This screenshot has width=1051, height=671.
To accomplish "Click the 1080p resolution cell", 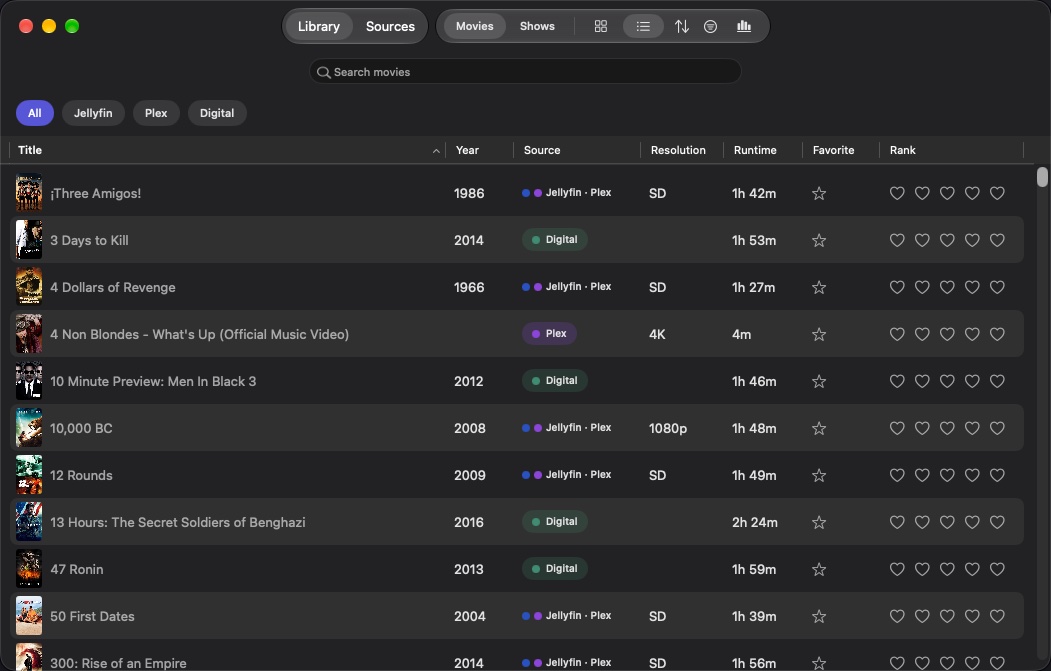I will click(668, 428).
